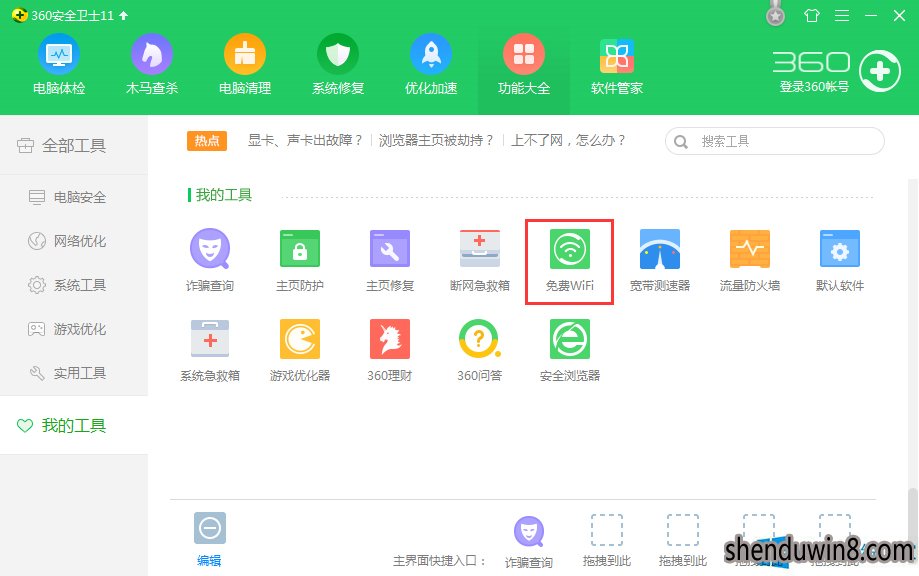The image size is (919, 576).
Task: Launch the 诈骗查询 tool
Action: click(210, 260)
